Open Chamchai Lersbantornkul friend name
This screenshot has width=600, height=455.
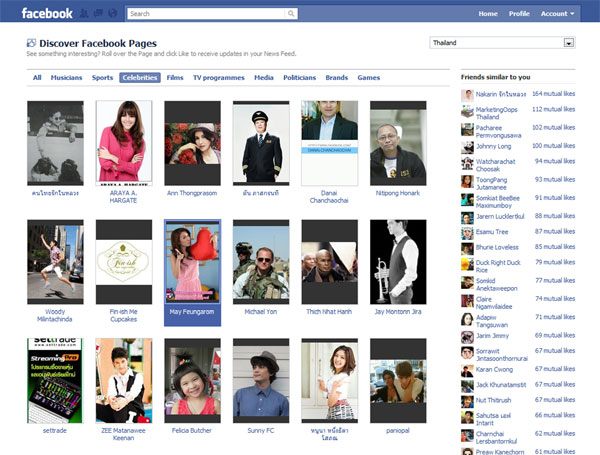(x=496, y=437)
